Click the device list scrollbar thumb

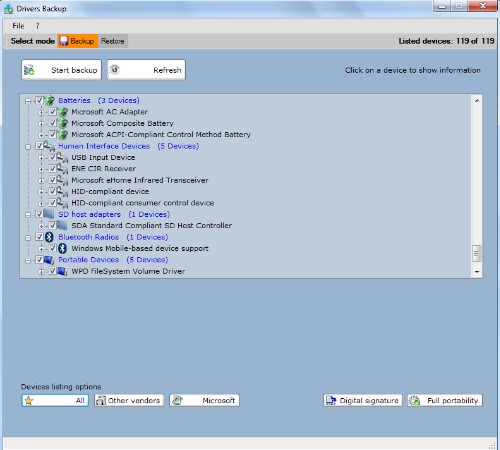pos(477,253)
